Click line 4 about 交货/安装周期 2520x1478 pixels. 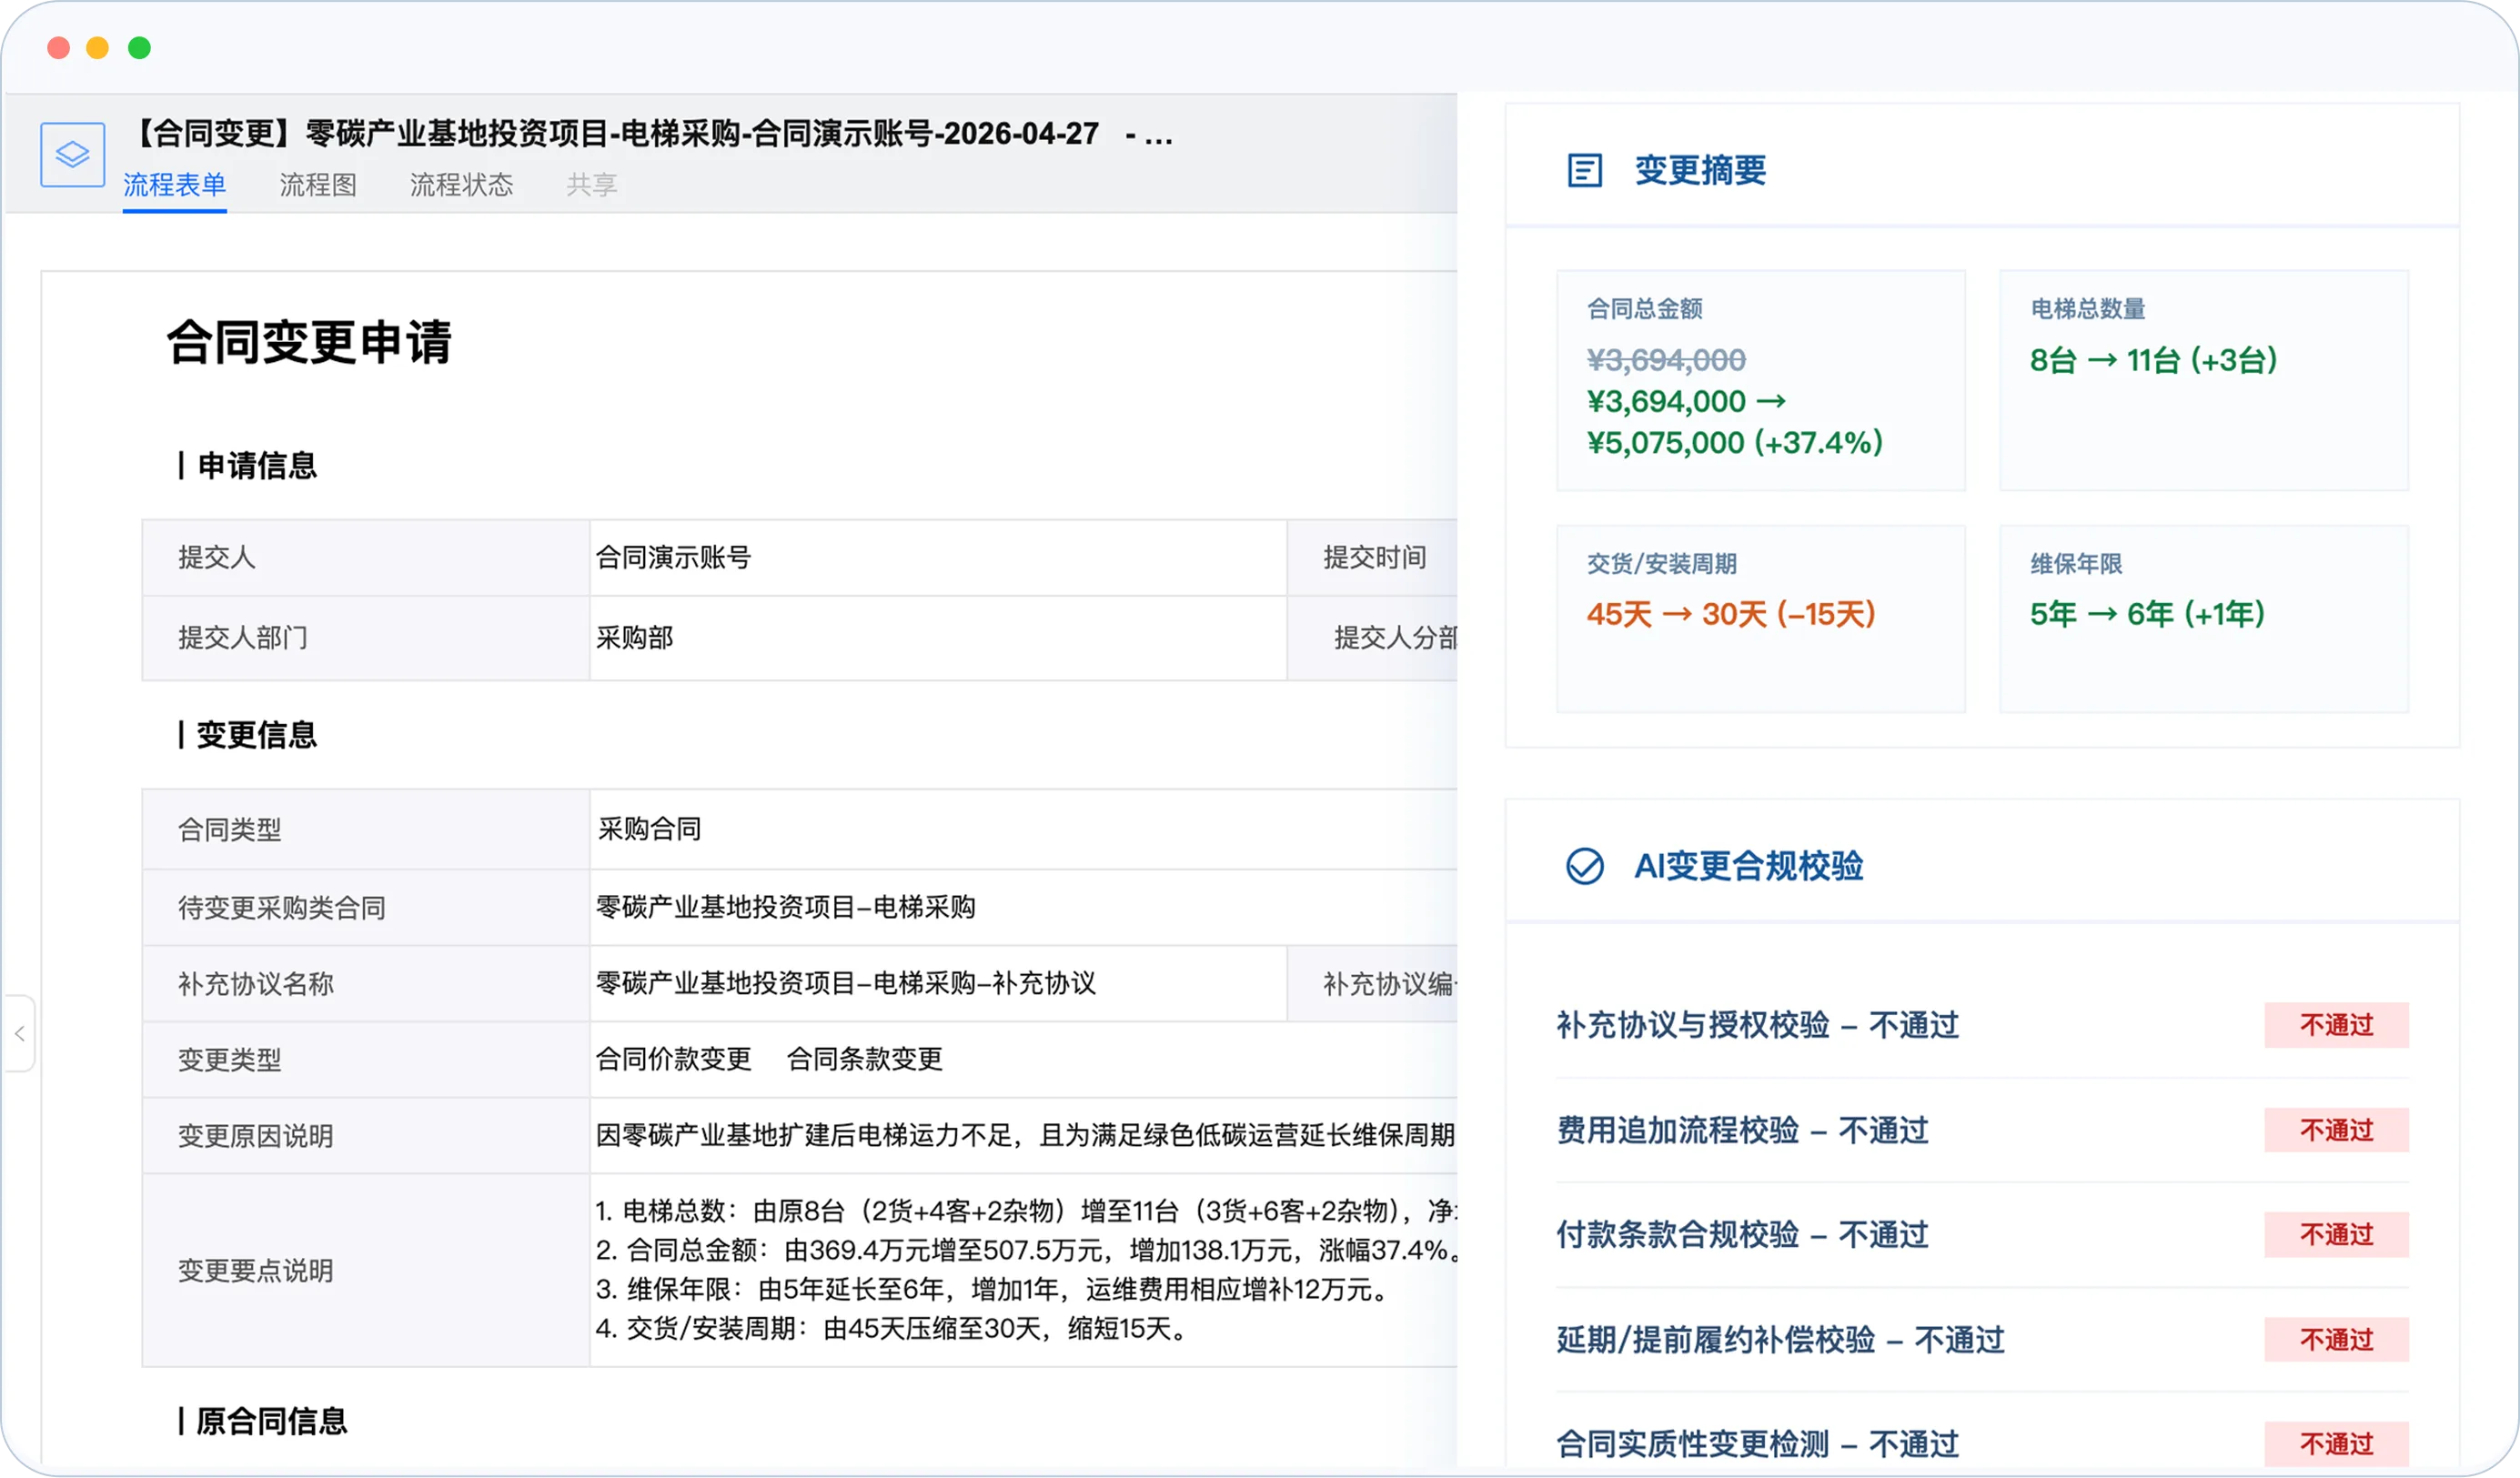click(x=892, y=1328)
